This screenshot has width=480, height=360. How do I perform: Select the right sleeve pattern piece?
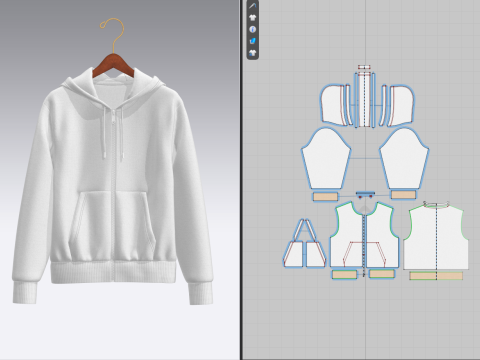coord(404,159)
